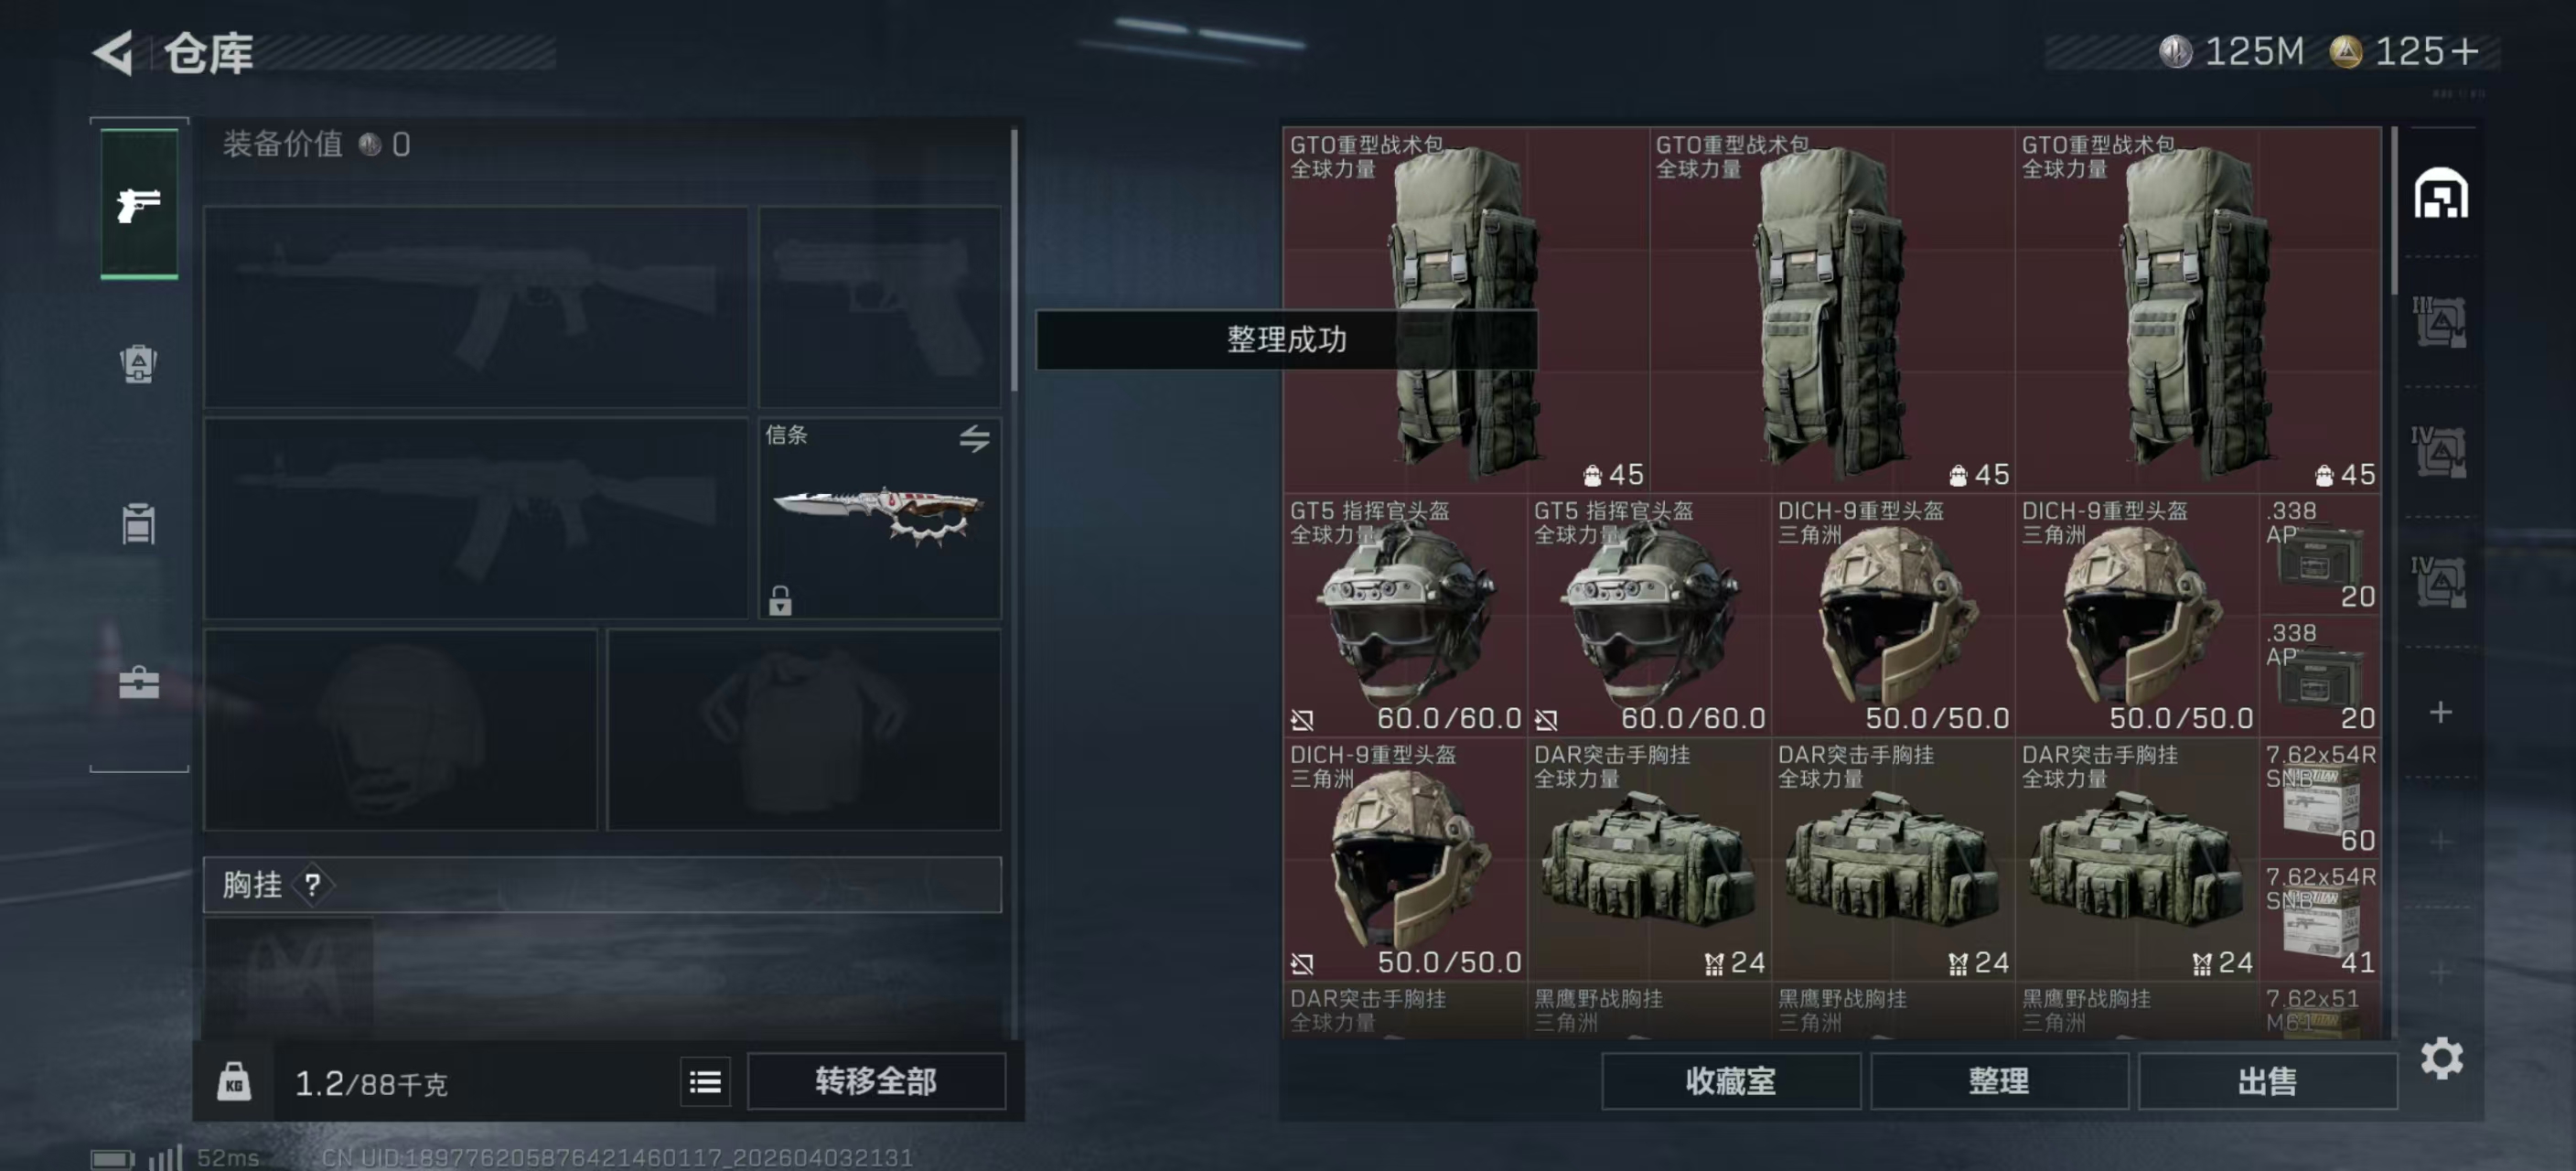The height and width of the screenshot is (1171, 2576).
Task: Click the 整理 sort button
Action: [1999, 1081]
